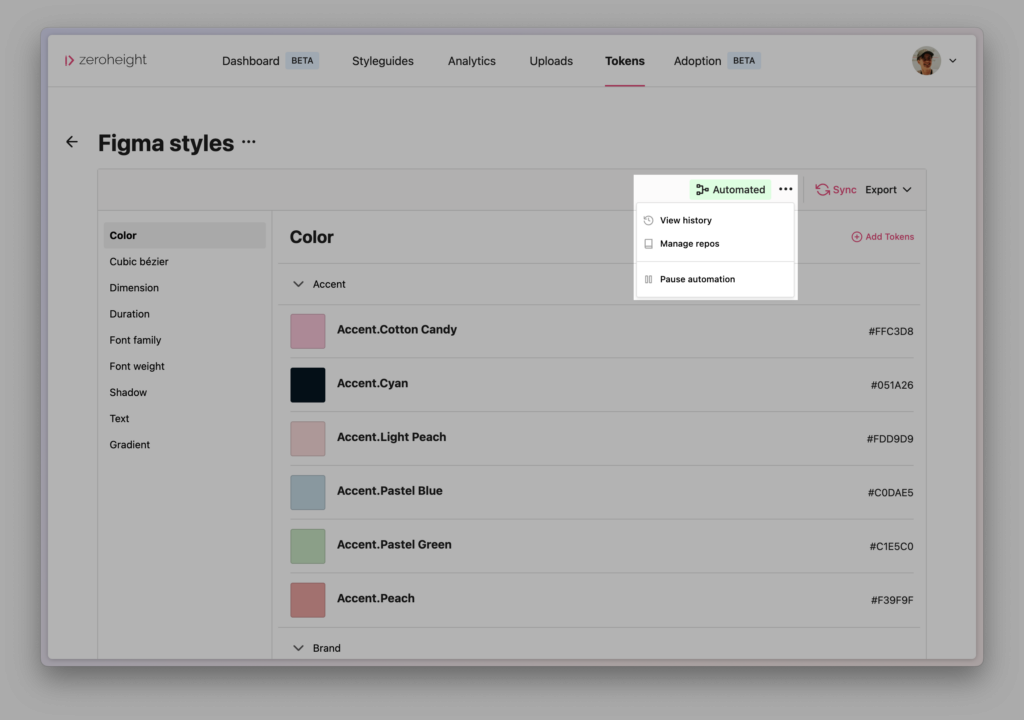Click the Sync button
1024x720 pixels.
(x=835, y=189)
